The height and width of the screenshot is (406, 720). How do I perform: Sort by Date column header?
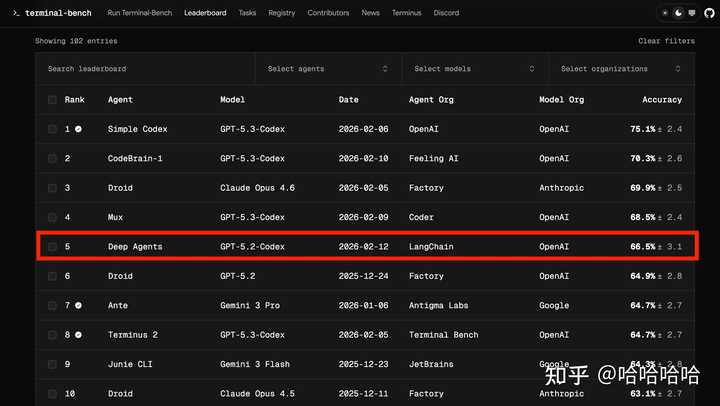coord(349,100)
